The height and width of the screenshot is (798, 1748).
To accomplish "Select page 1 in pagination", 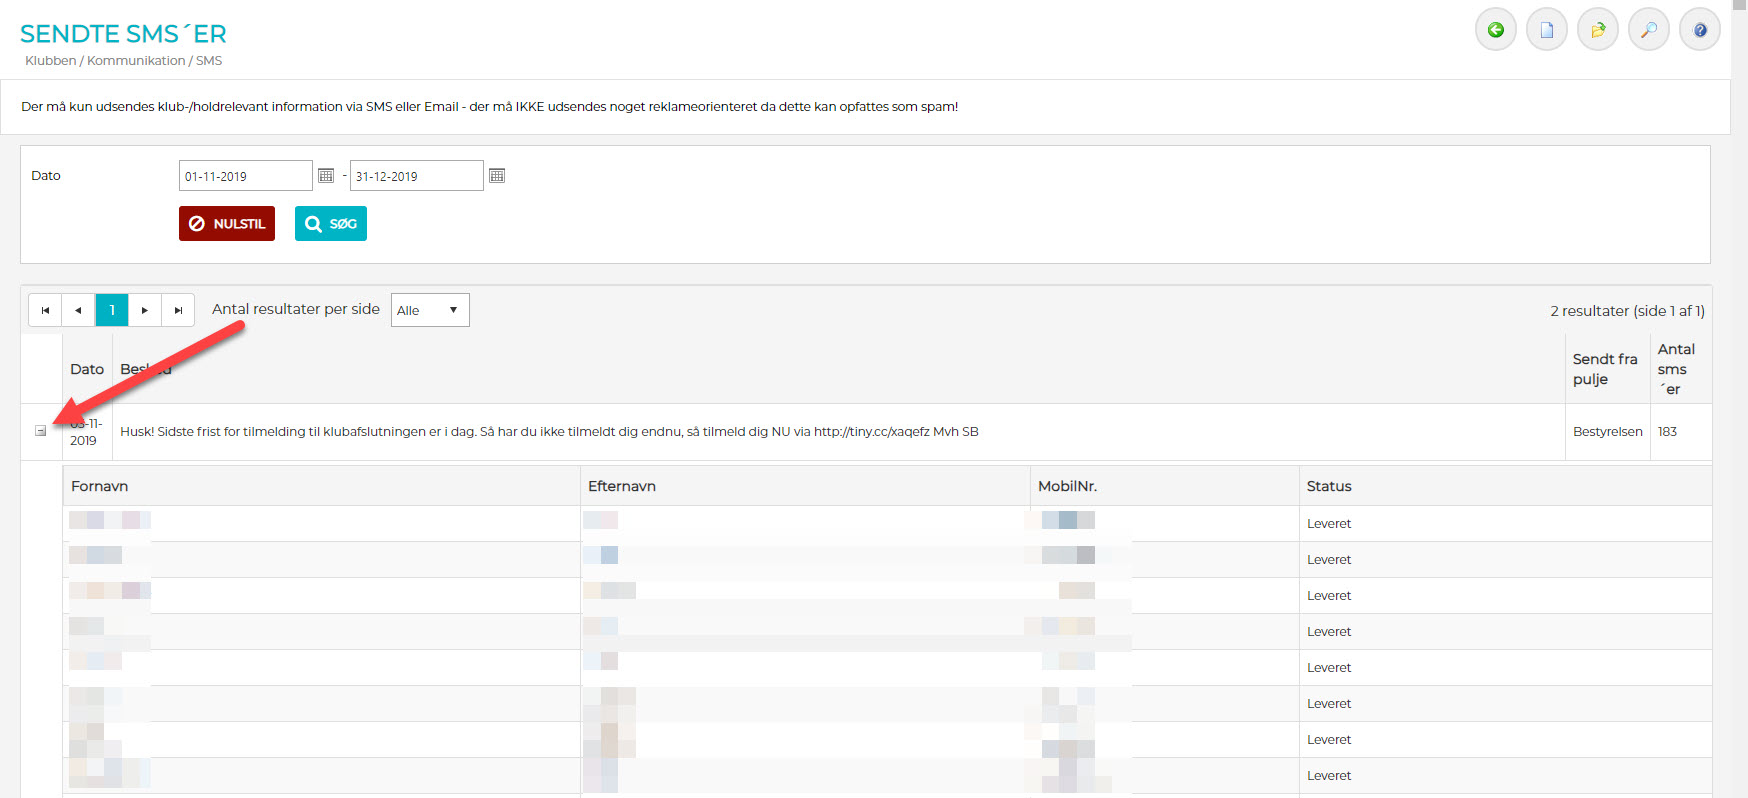I will (112, 310).
